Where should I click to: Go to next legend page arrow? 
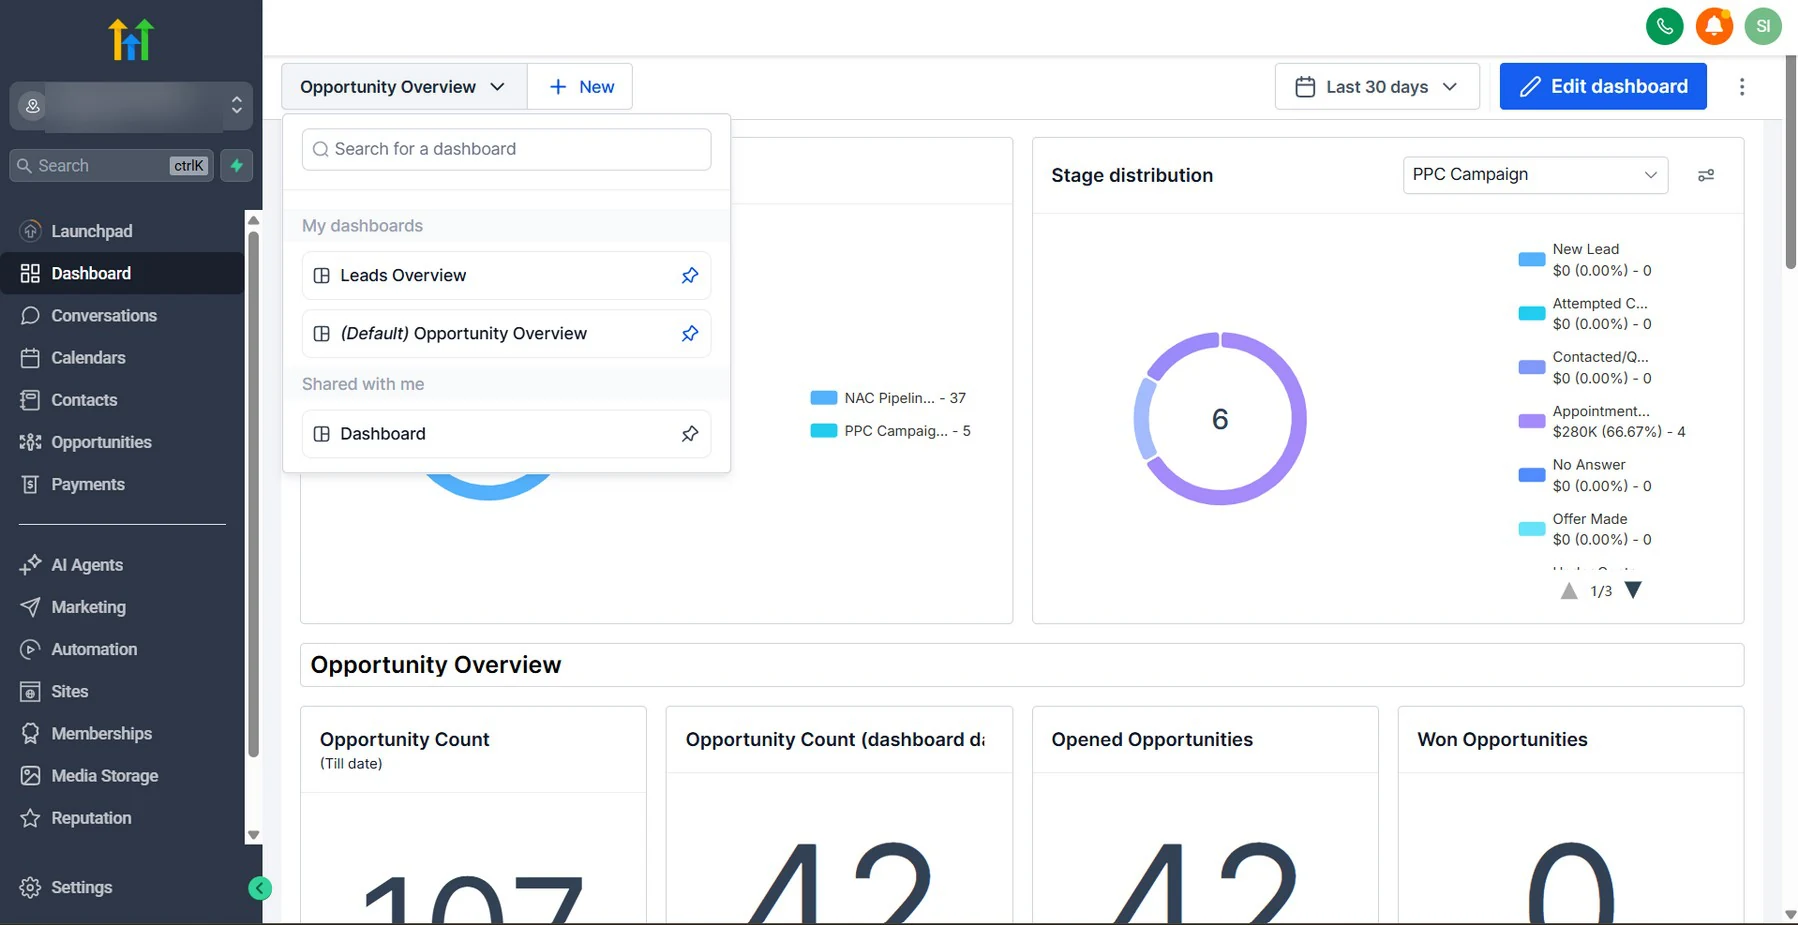point(1633,590)
